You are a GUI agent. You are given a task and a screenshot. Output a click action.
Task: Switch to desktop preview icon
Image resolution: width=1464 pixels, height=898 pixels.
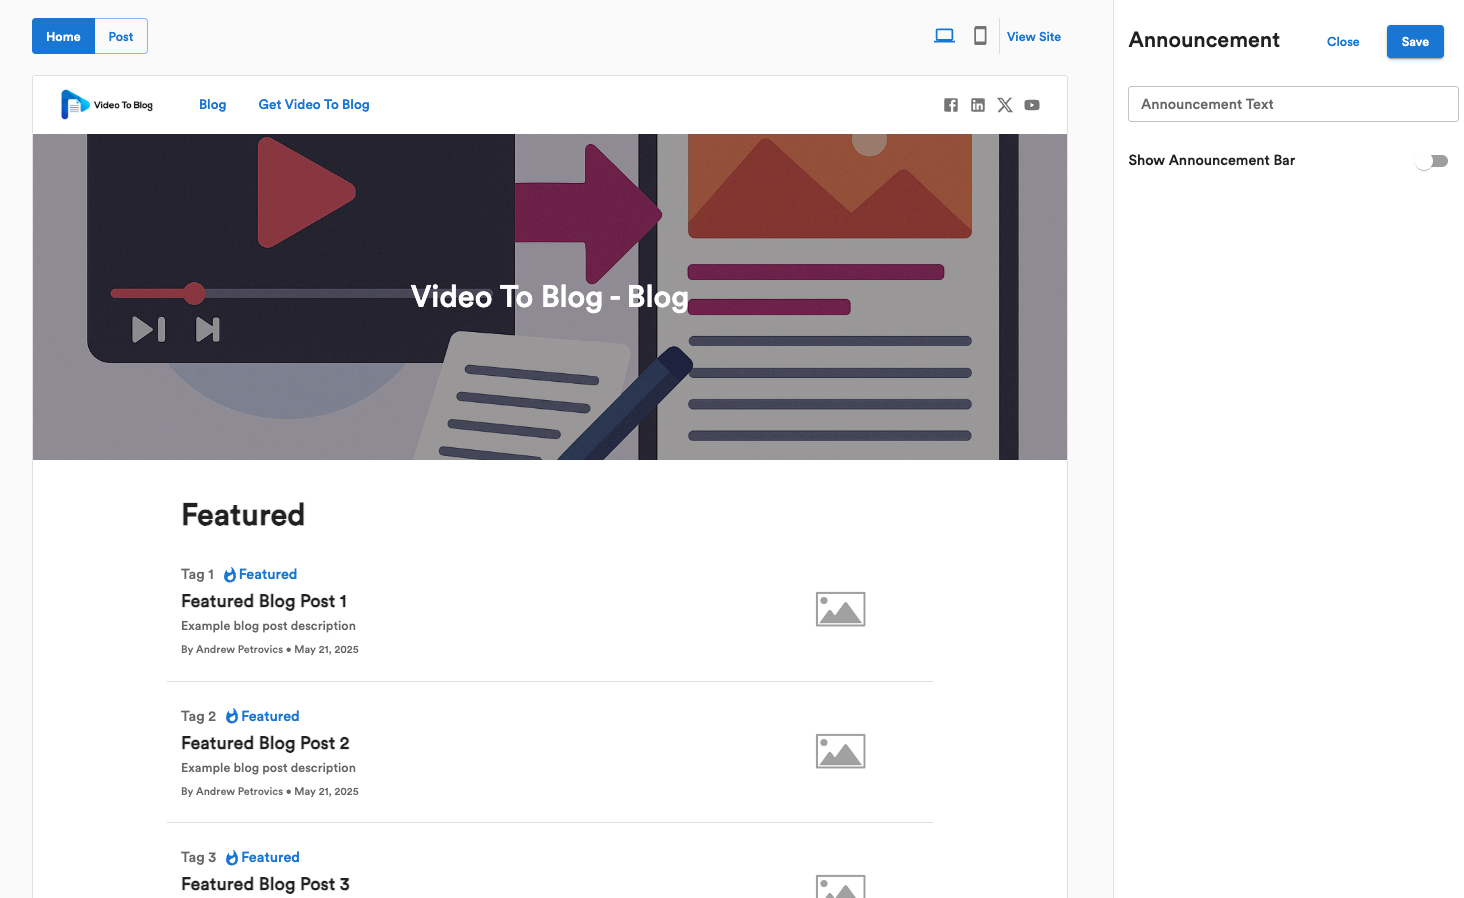(x=944, y=36)
